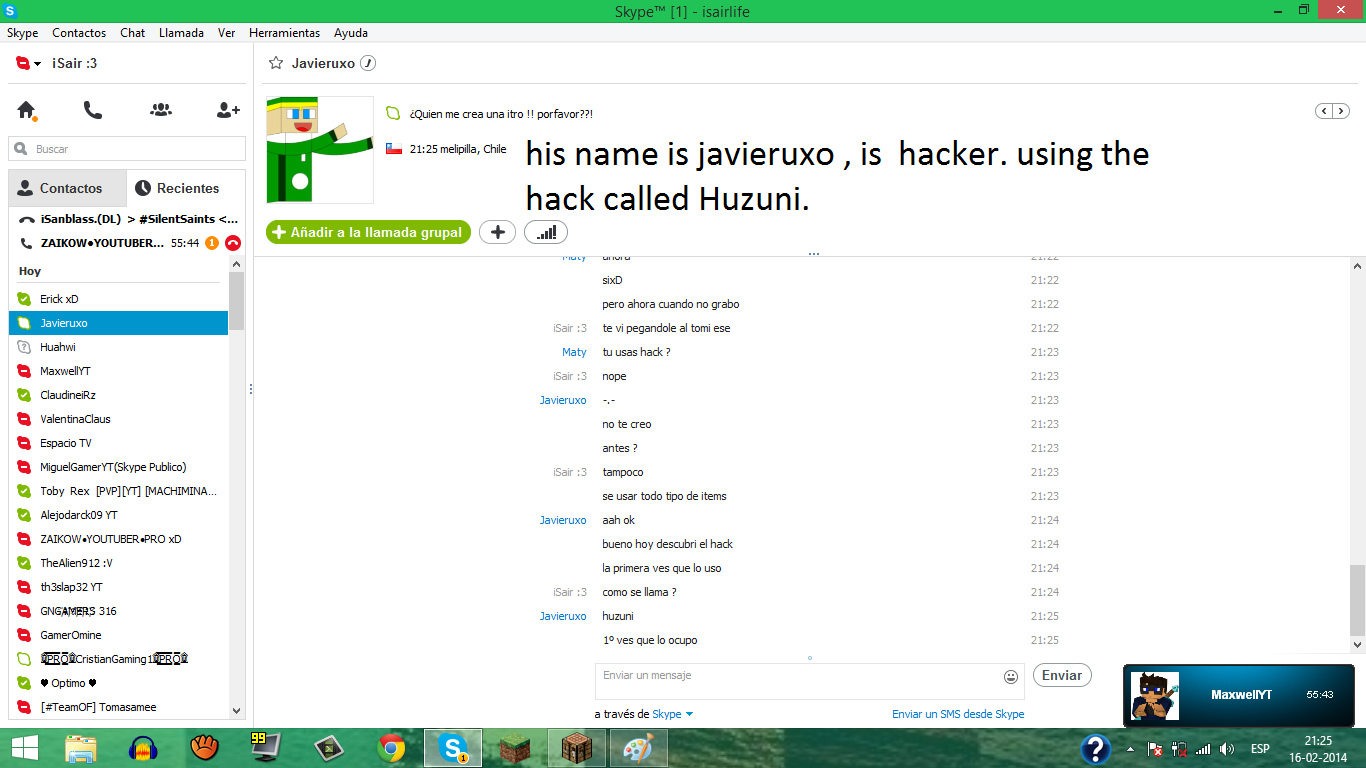This screenshot has height=768, width=1366.
Task: Click Javieruxo's Minecraft avatar picture
Action: point(320,150)
